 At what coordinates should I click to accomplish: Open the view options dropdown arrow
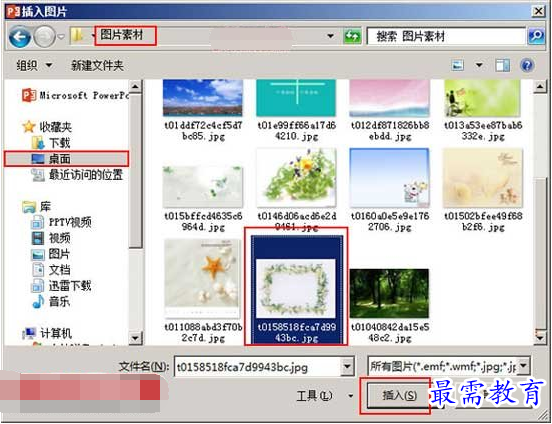point(479,66)
